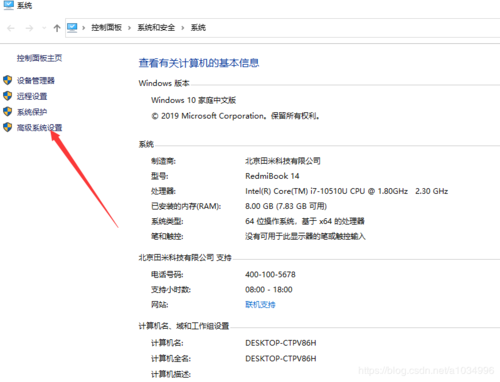Screen dimensions: 500x382
Task: Open 系统和安全 breadcrumb
Action: point(156,28)
